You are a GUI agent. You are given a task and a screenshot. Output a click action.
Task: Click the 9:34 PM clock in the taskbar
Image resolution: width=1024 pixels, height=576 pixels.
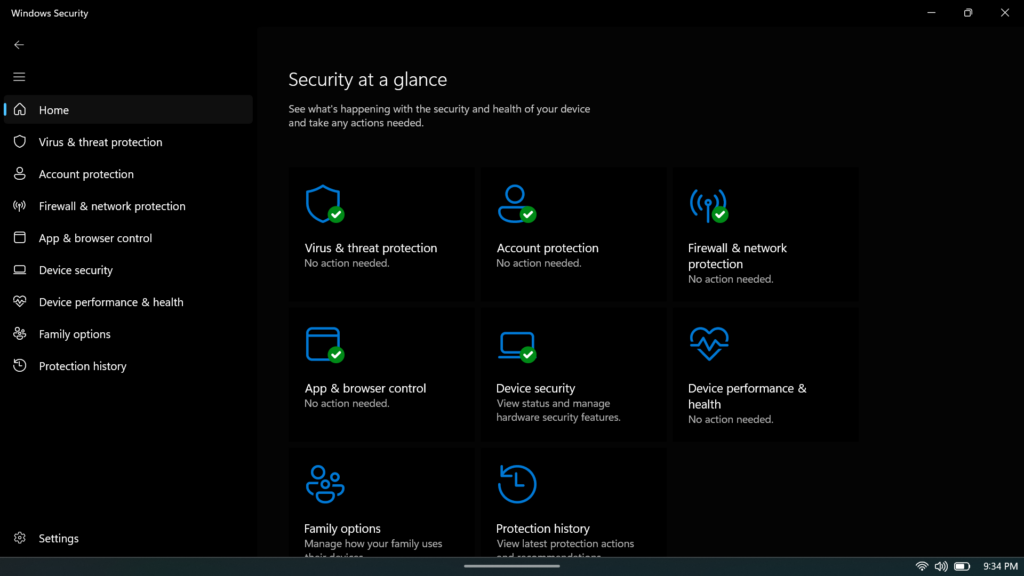click(1000, 566)
